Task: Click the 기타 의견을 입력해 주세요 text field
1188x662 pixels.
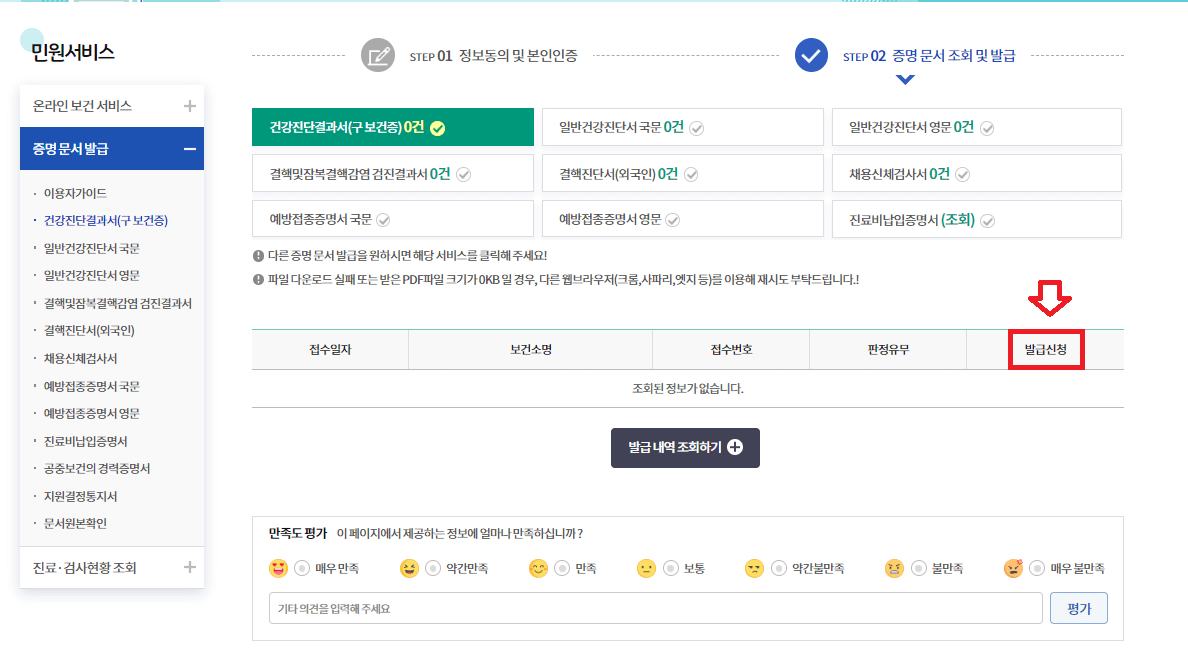Action: coord(656,608)
